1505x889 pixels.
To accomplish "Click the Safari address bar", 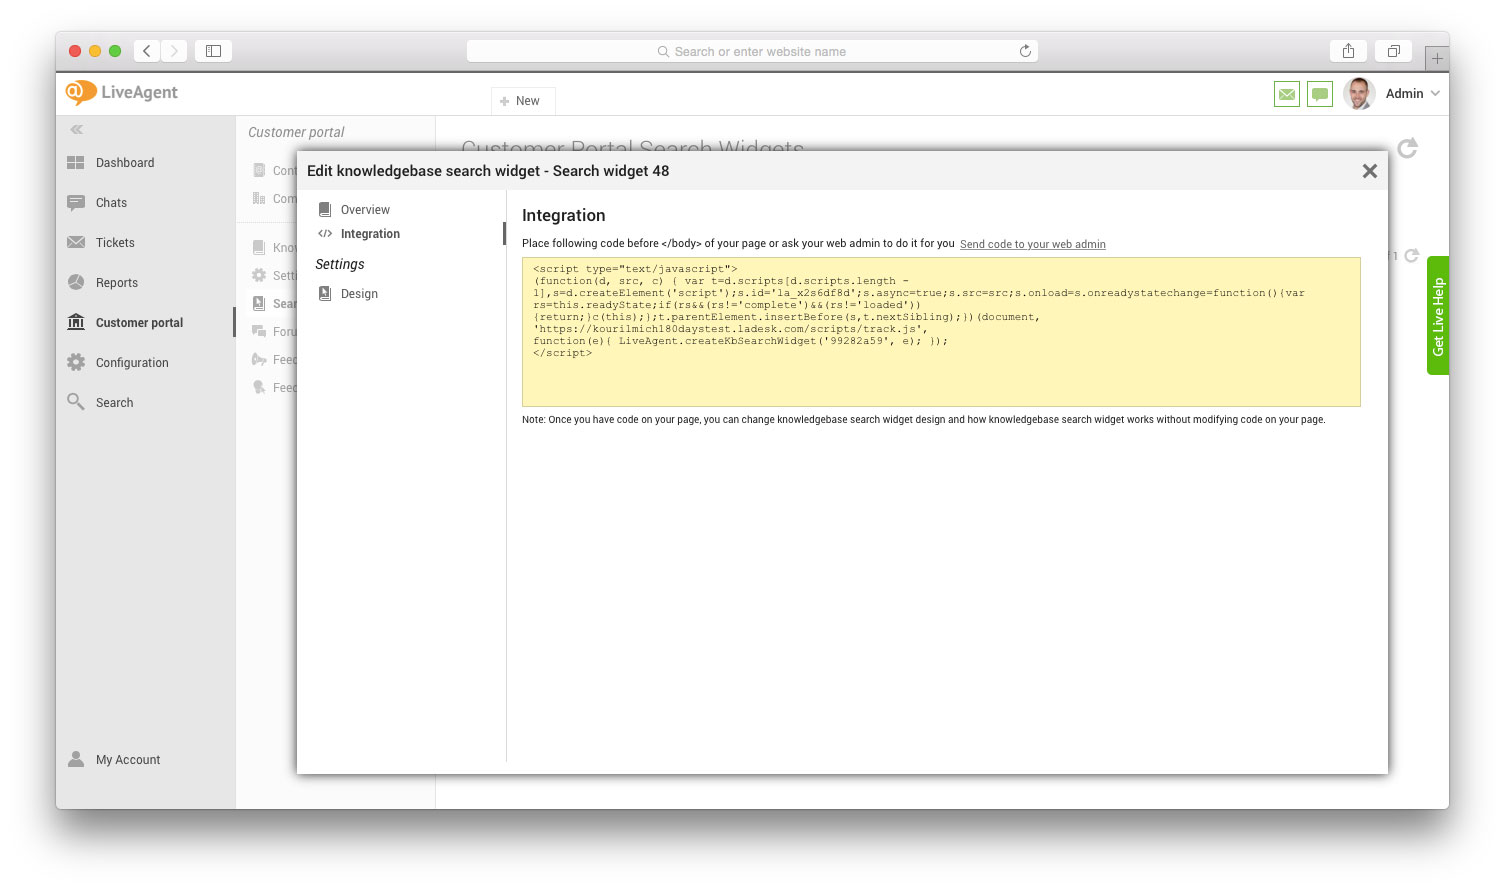I will (x=750, y=51).
